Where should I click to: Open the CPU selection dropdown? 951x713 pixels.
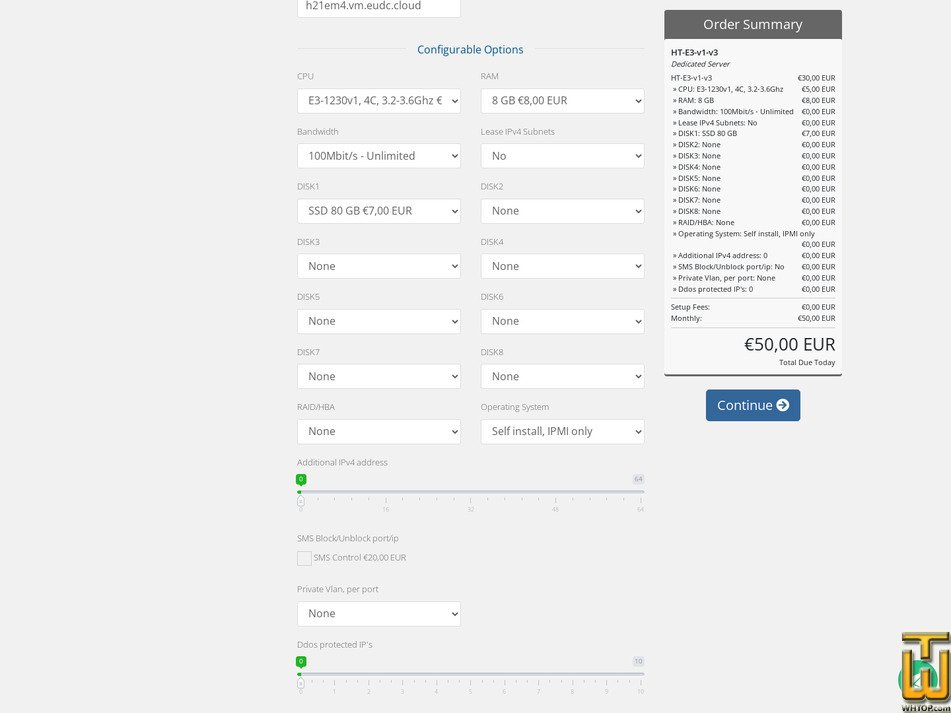tap(378, 100)
